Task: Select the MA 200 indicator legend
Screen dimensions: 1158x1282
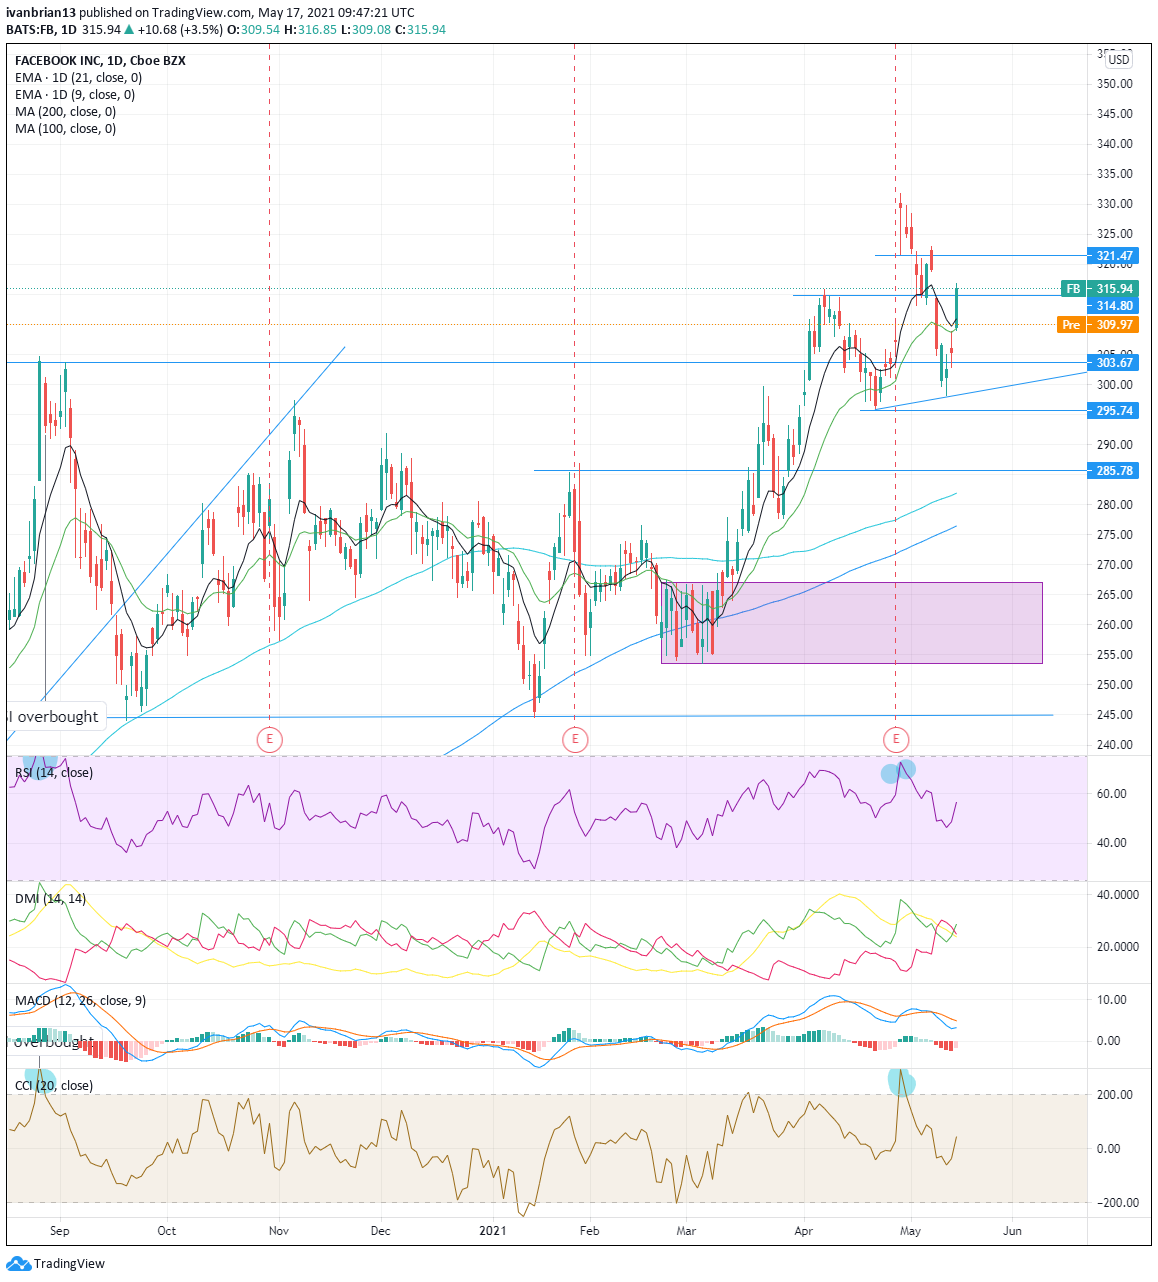Action: pos(65,112)
